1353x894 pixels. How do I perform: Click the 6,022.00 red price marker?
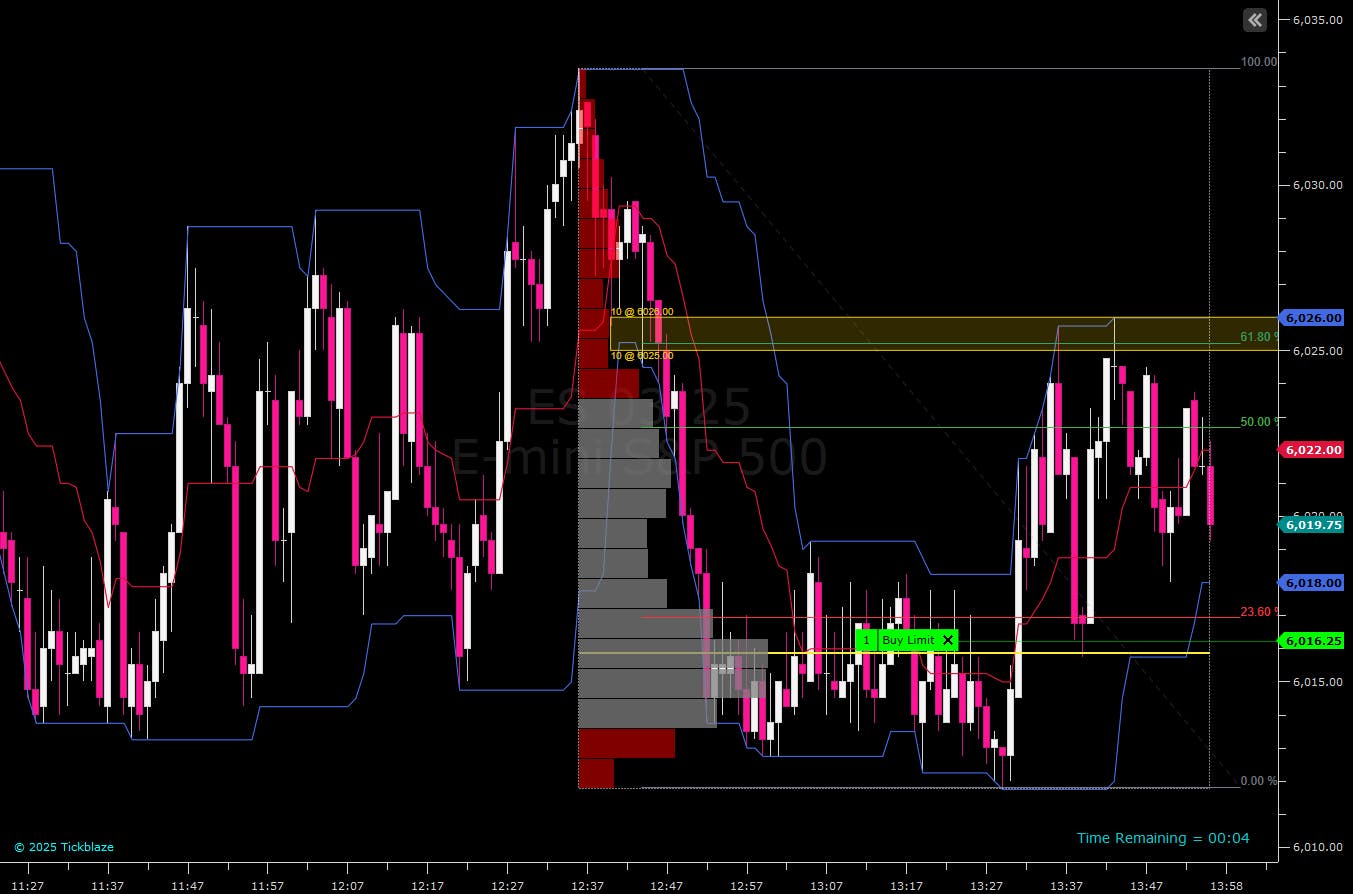[x=1313, y=450]
